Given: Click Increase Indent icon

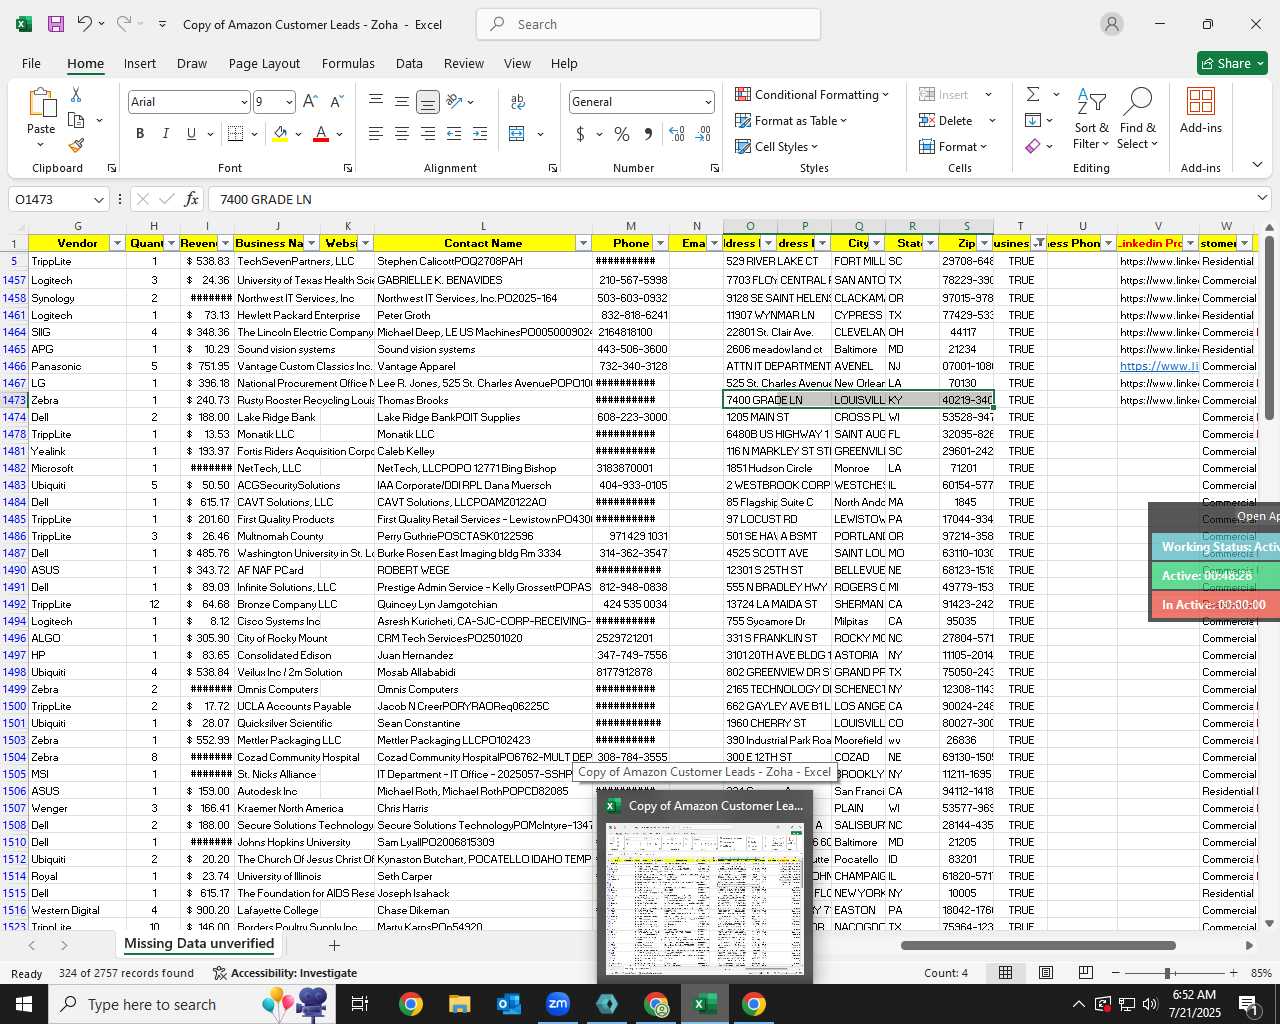Looking at the screenshot, I should pos(480,134).
